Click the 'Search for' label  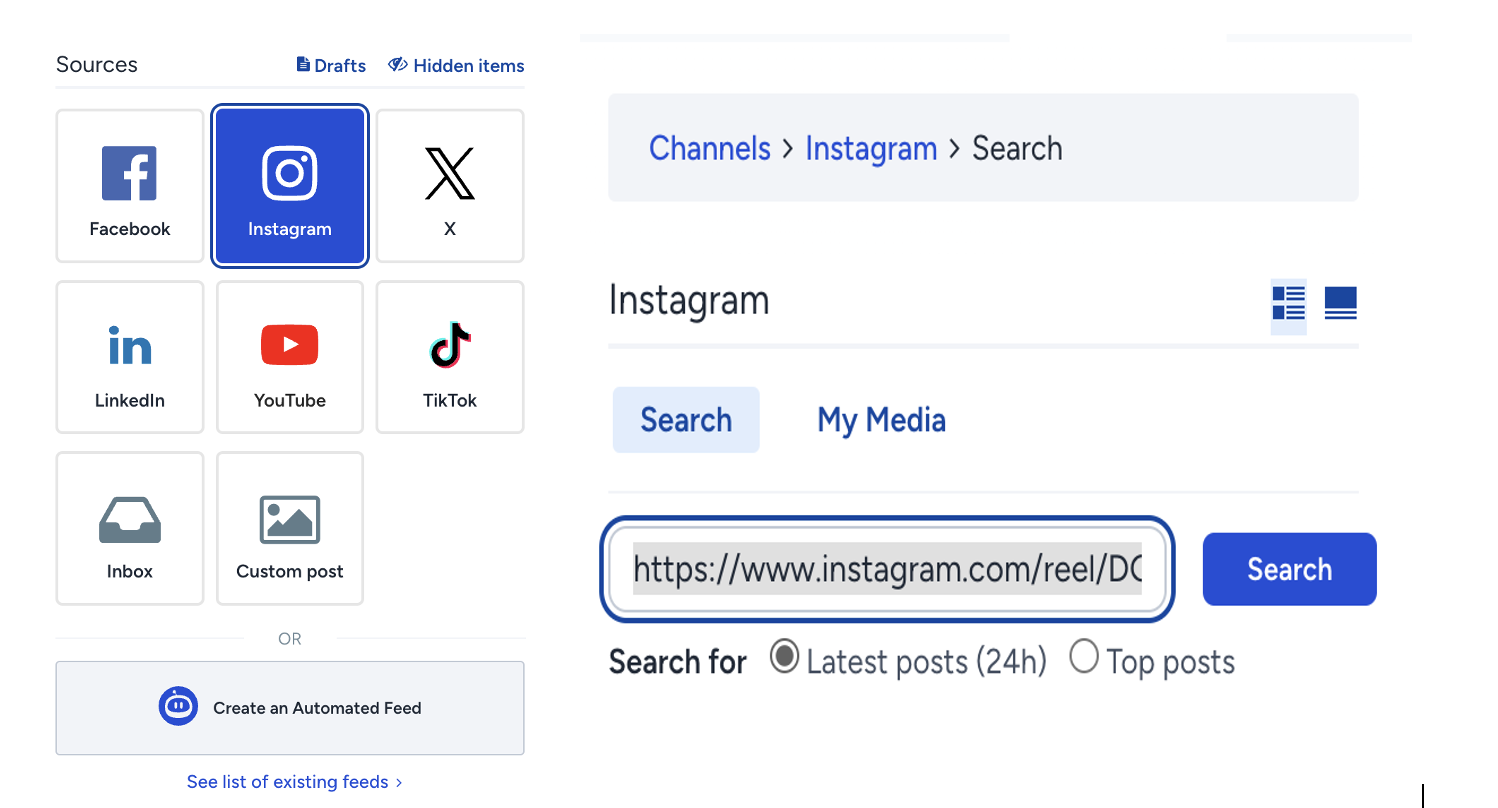678,662
